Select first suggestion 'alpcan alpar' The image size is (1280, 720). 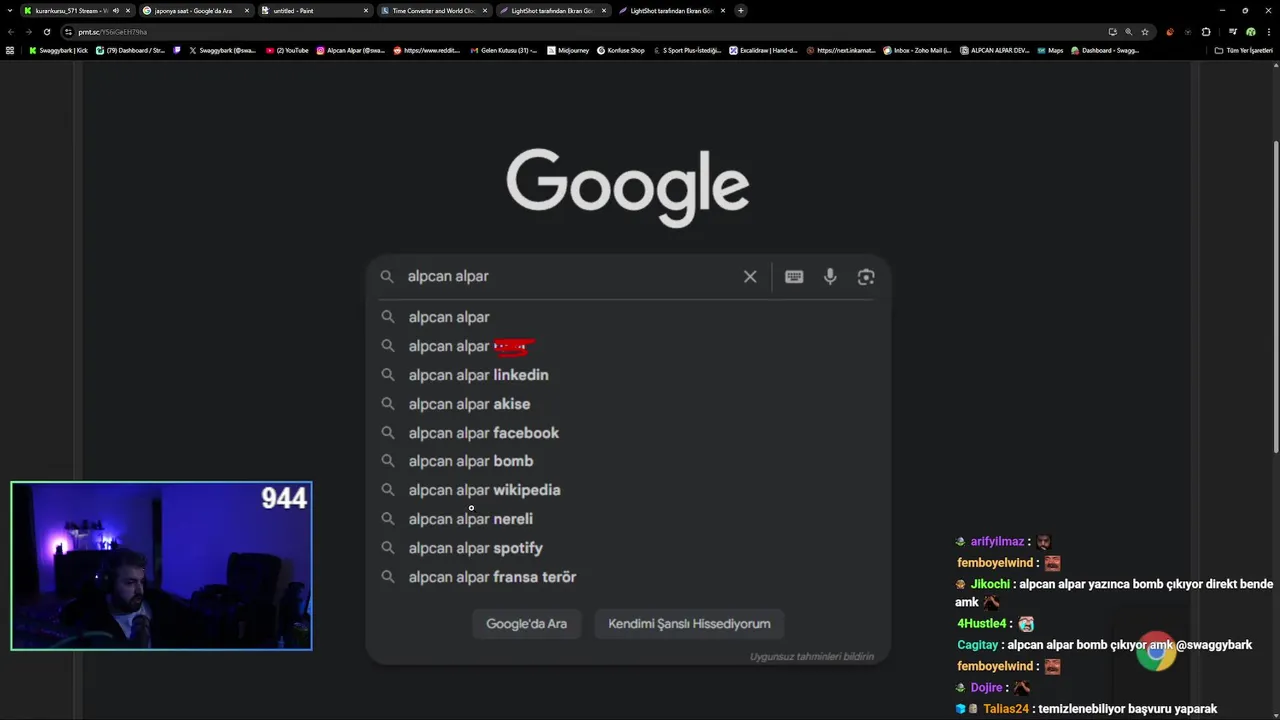[628, 317]
